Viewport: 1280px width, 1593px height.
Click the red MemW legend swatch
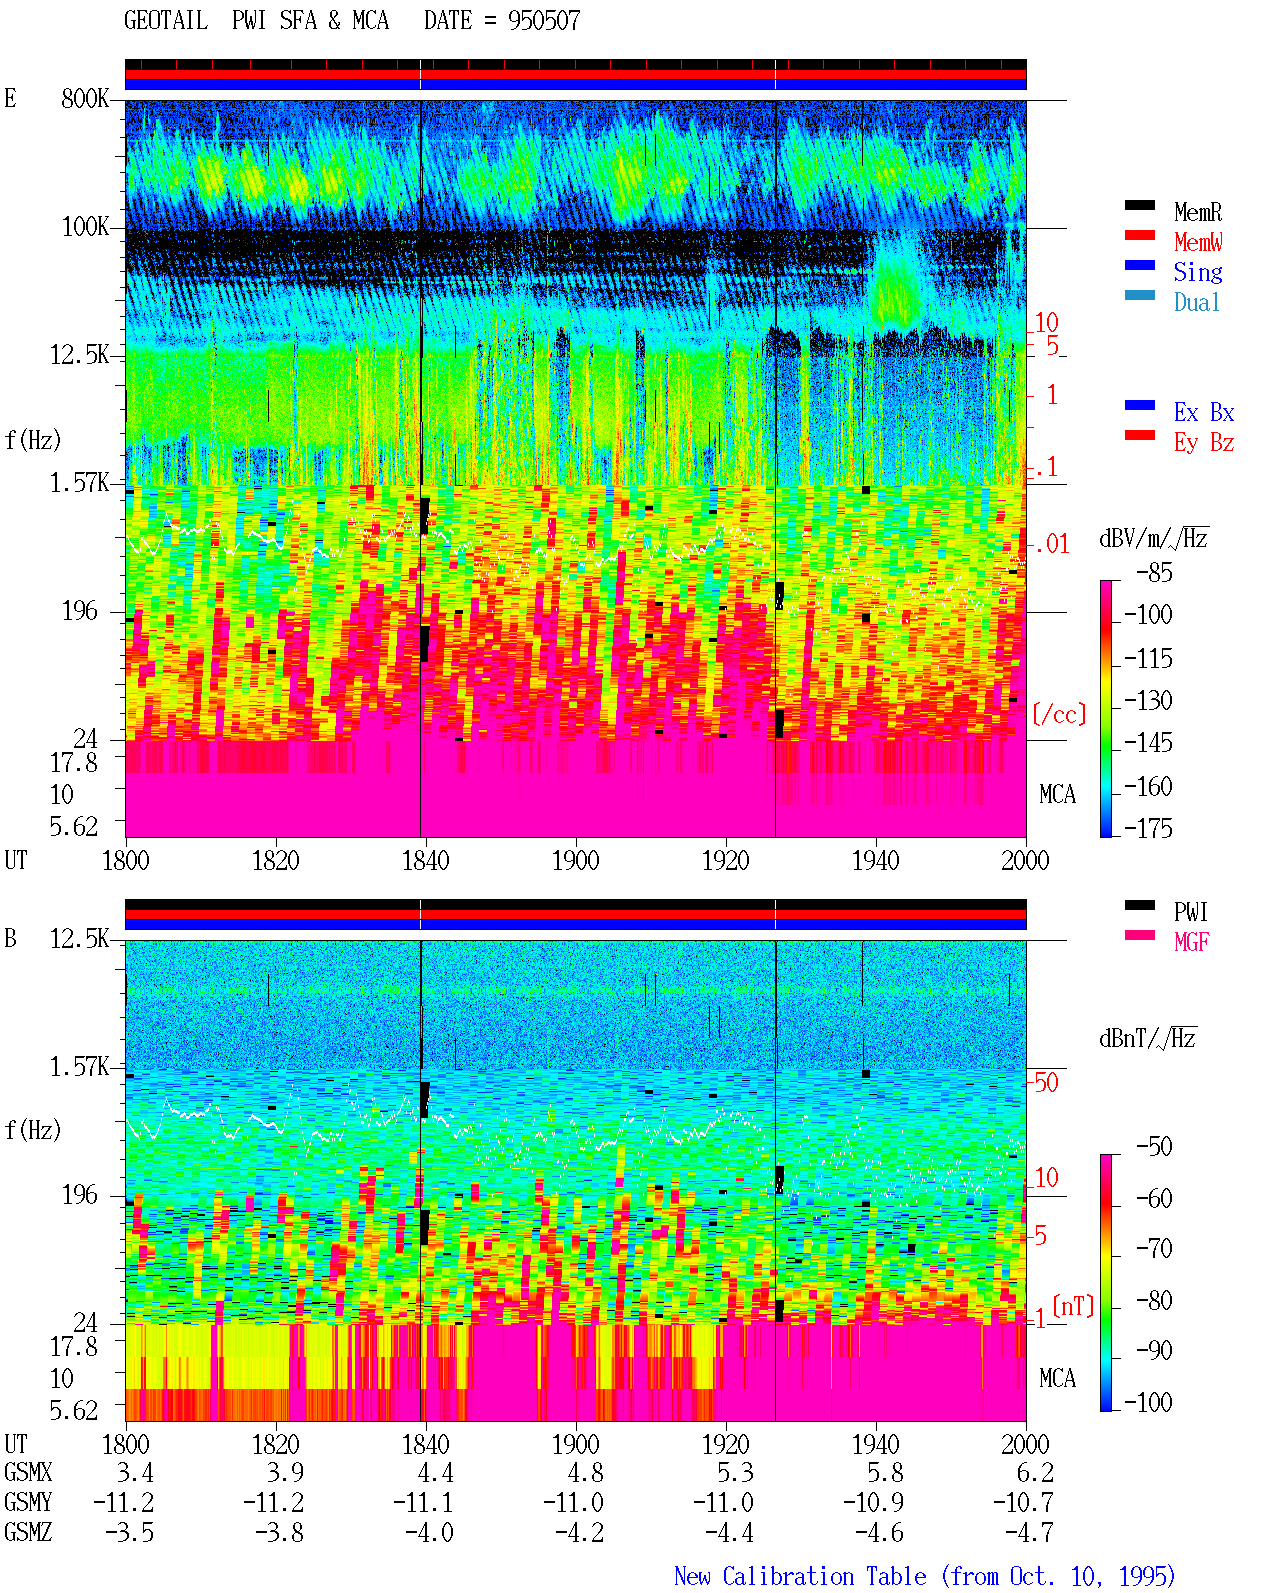[1140, 235]
